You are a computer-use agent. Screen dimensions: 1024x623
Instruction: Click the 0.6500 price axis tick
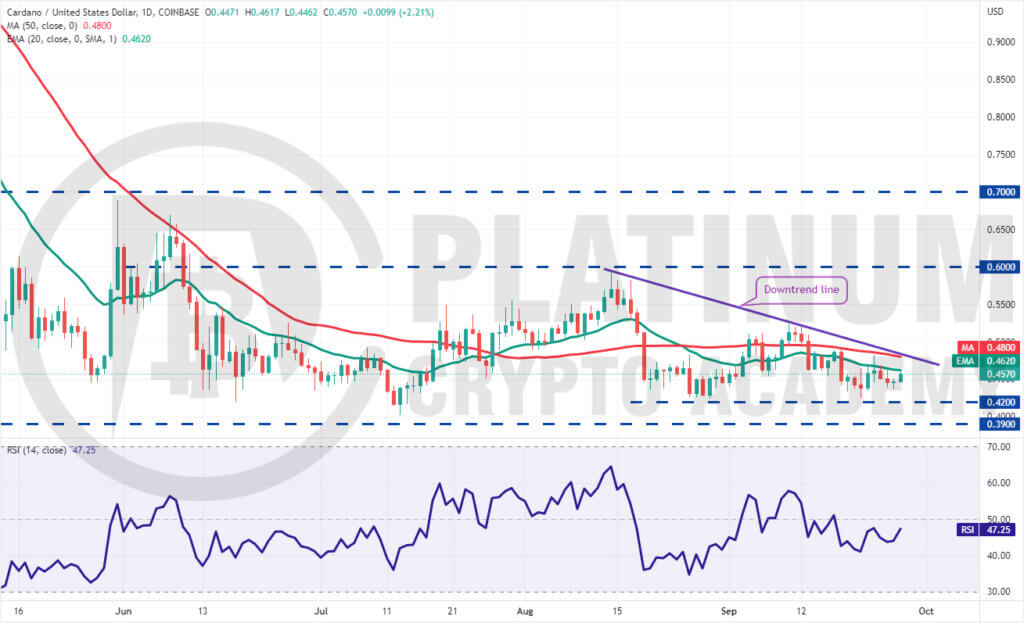(x=1000, y=229)
